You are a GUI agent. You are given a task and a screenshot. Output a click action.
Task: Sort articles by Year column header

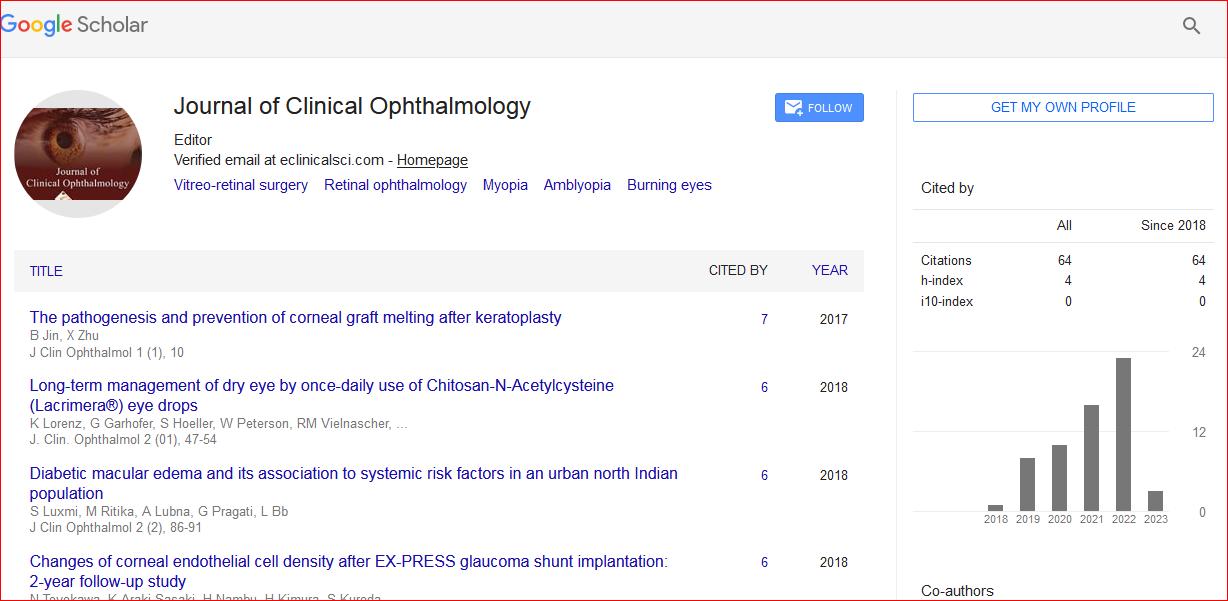pos(829,270)
